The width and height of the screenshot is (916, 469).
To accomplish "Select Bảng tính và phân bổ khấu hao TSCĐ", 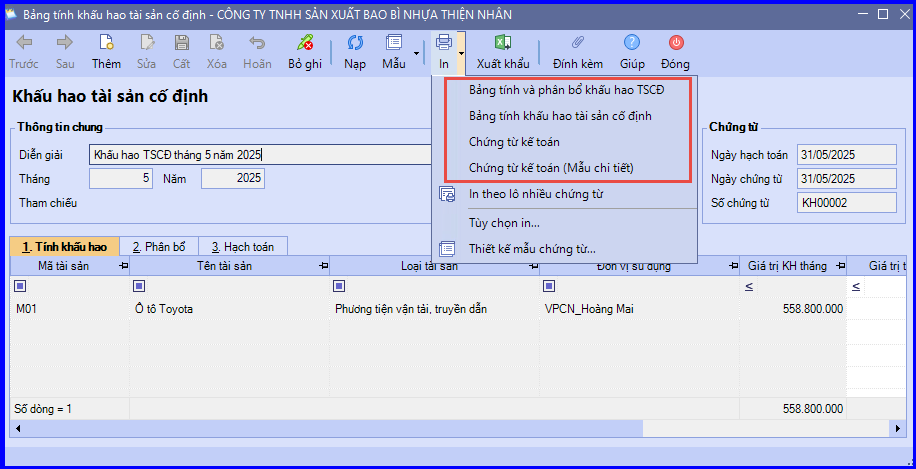I will pyautogui.click(x=565, y=90).
